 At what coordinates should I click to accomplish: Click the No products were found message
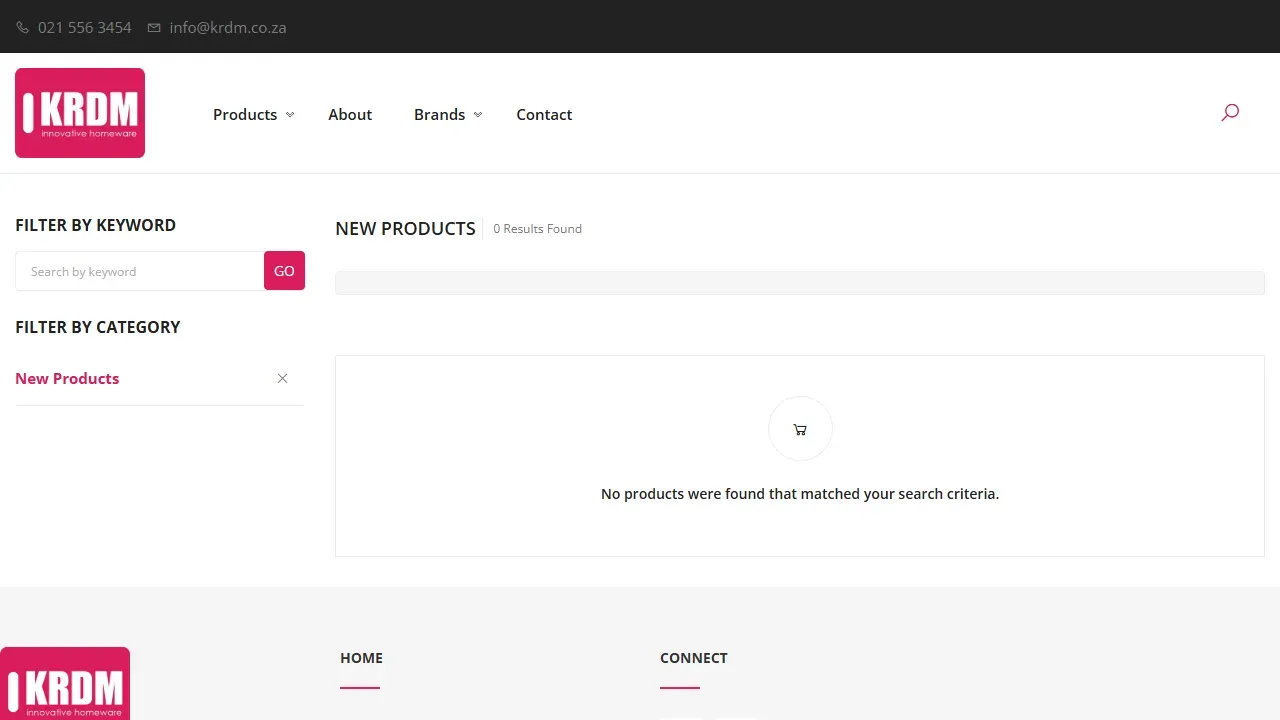[x=800, y=494]
